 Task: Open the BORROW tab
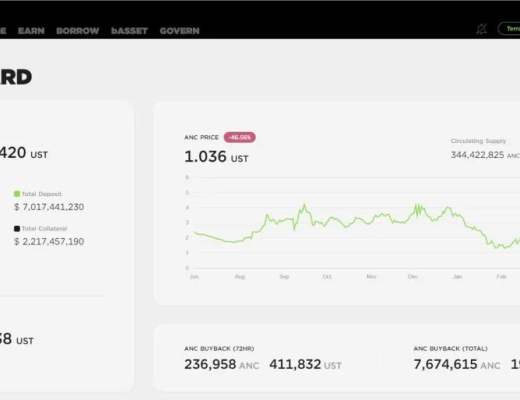(x=78, y=31)
